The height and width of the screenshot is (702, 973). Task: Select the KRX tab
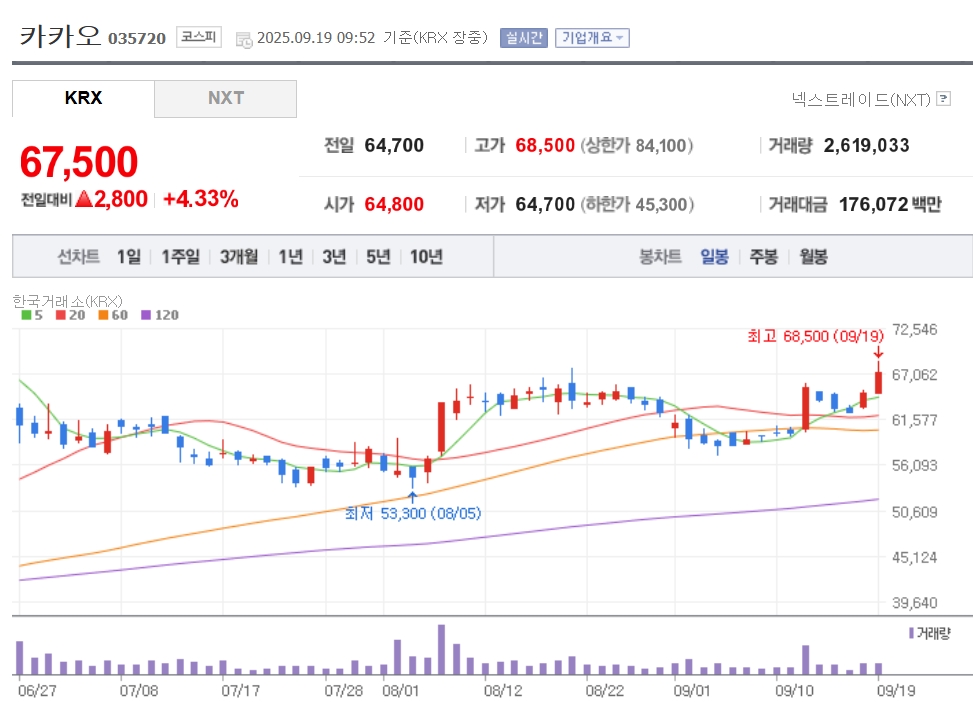[83, 98]
